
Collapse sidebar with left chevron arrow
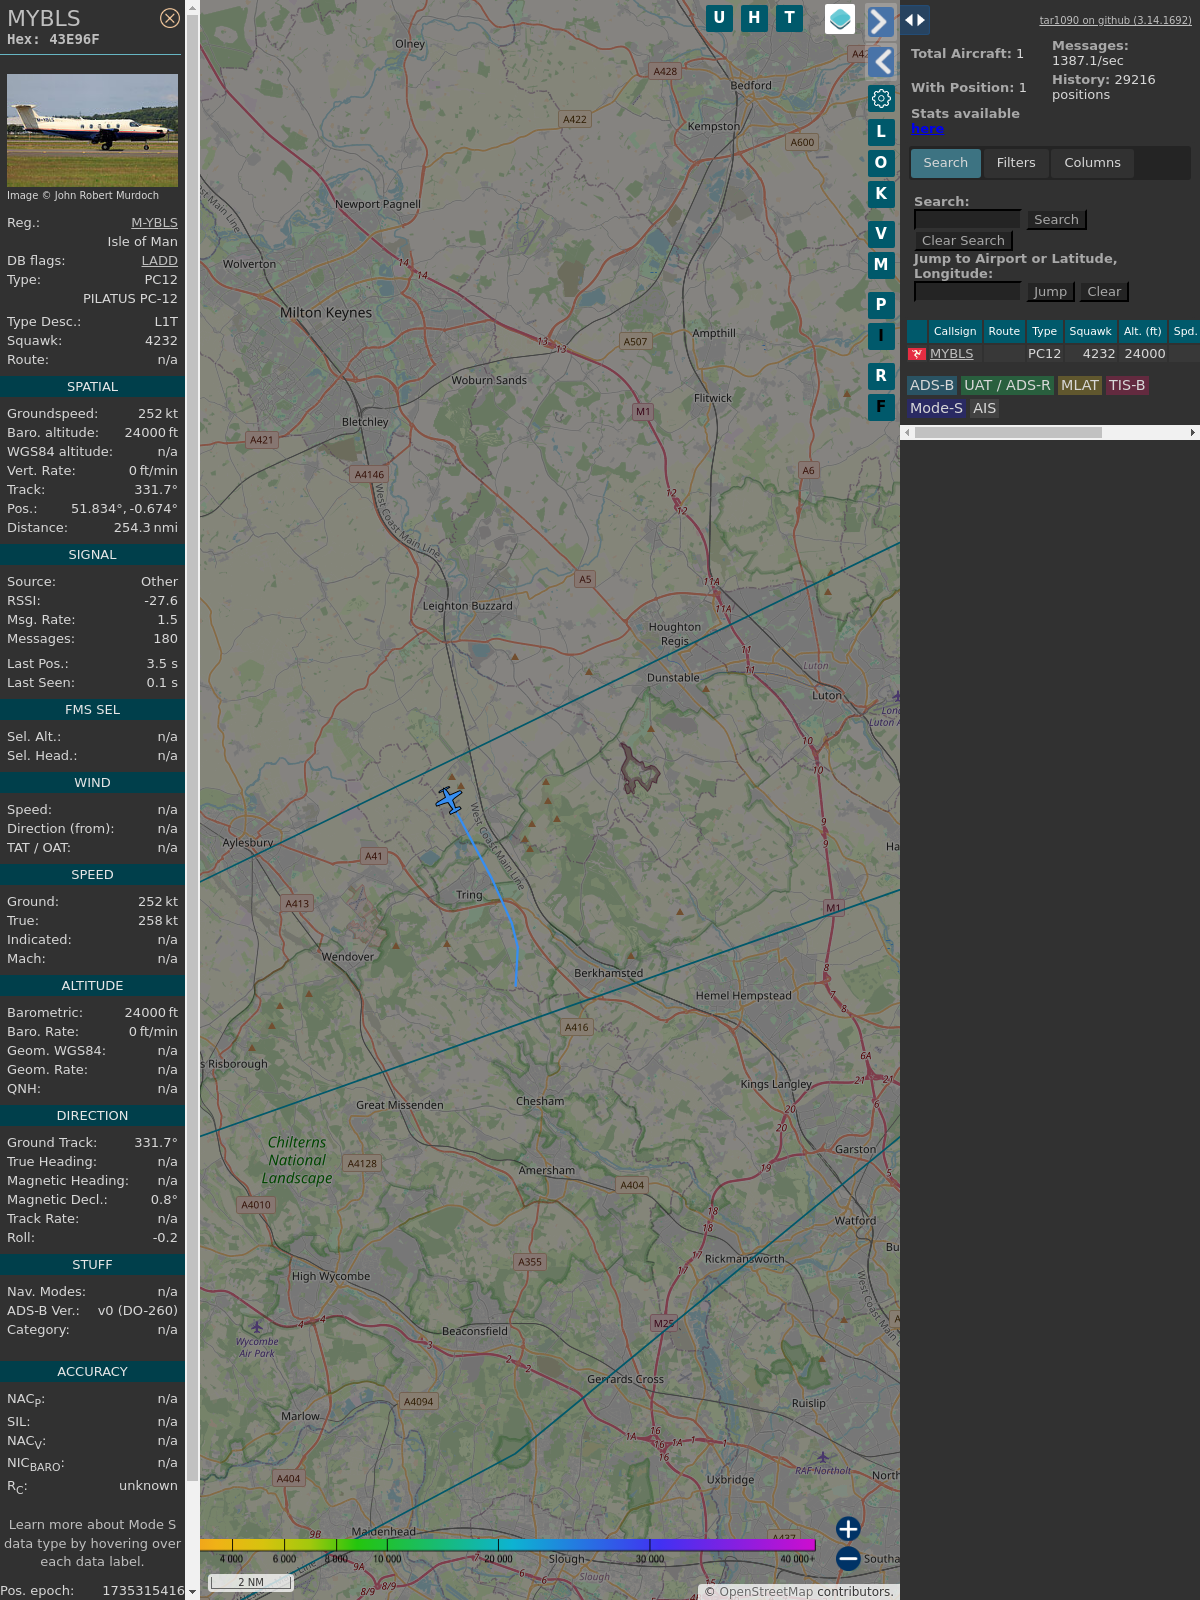click(x=881, y=62)
